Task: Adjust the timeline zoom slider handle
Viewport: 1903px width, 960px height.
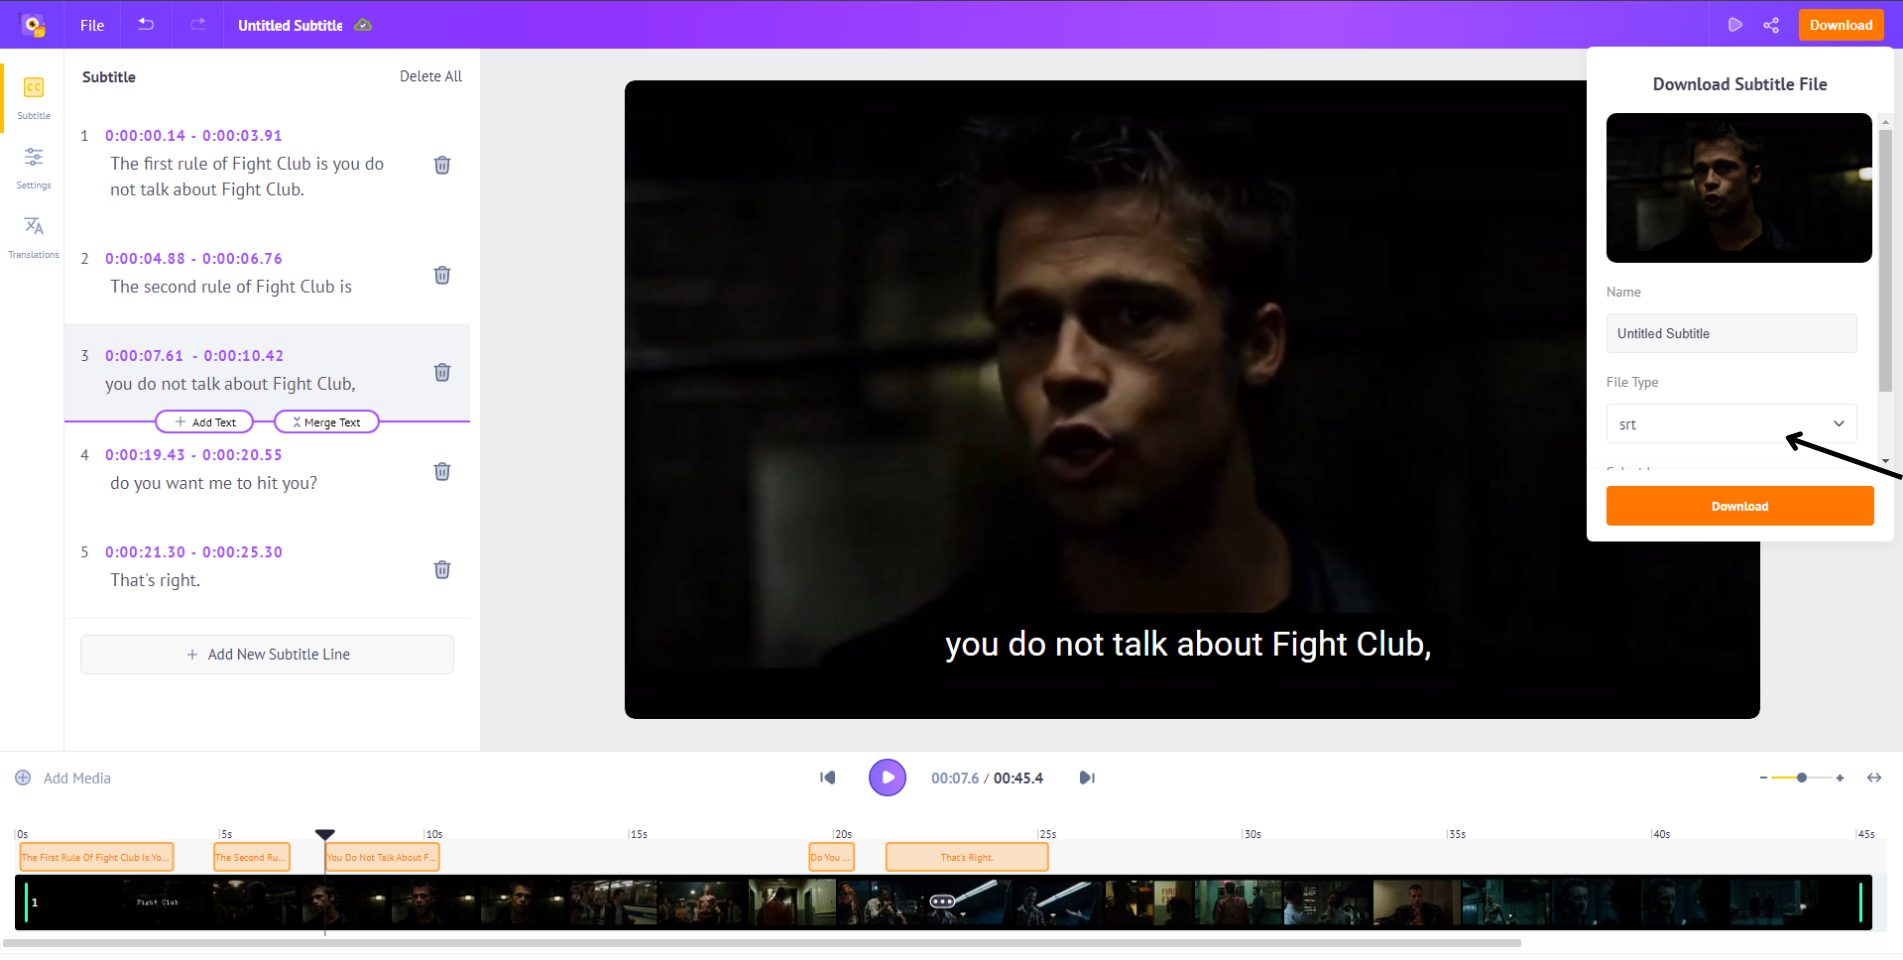Action: pyautogui.click(x=1801, y=778)
